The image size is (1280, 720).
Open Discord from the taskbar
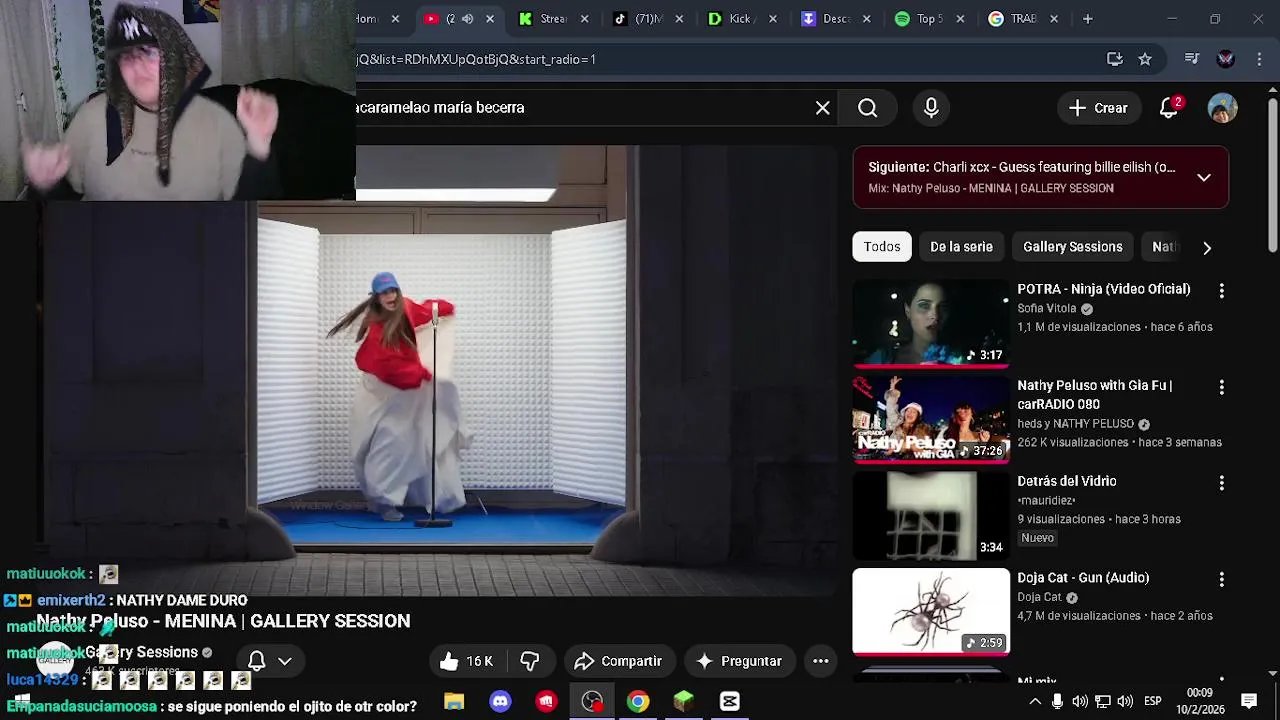500,702
